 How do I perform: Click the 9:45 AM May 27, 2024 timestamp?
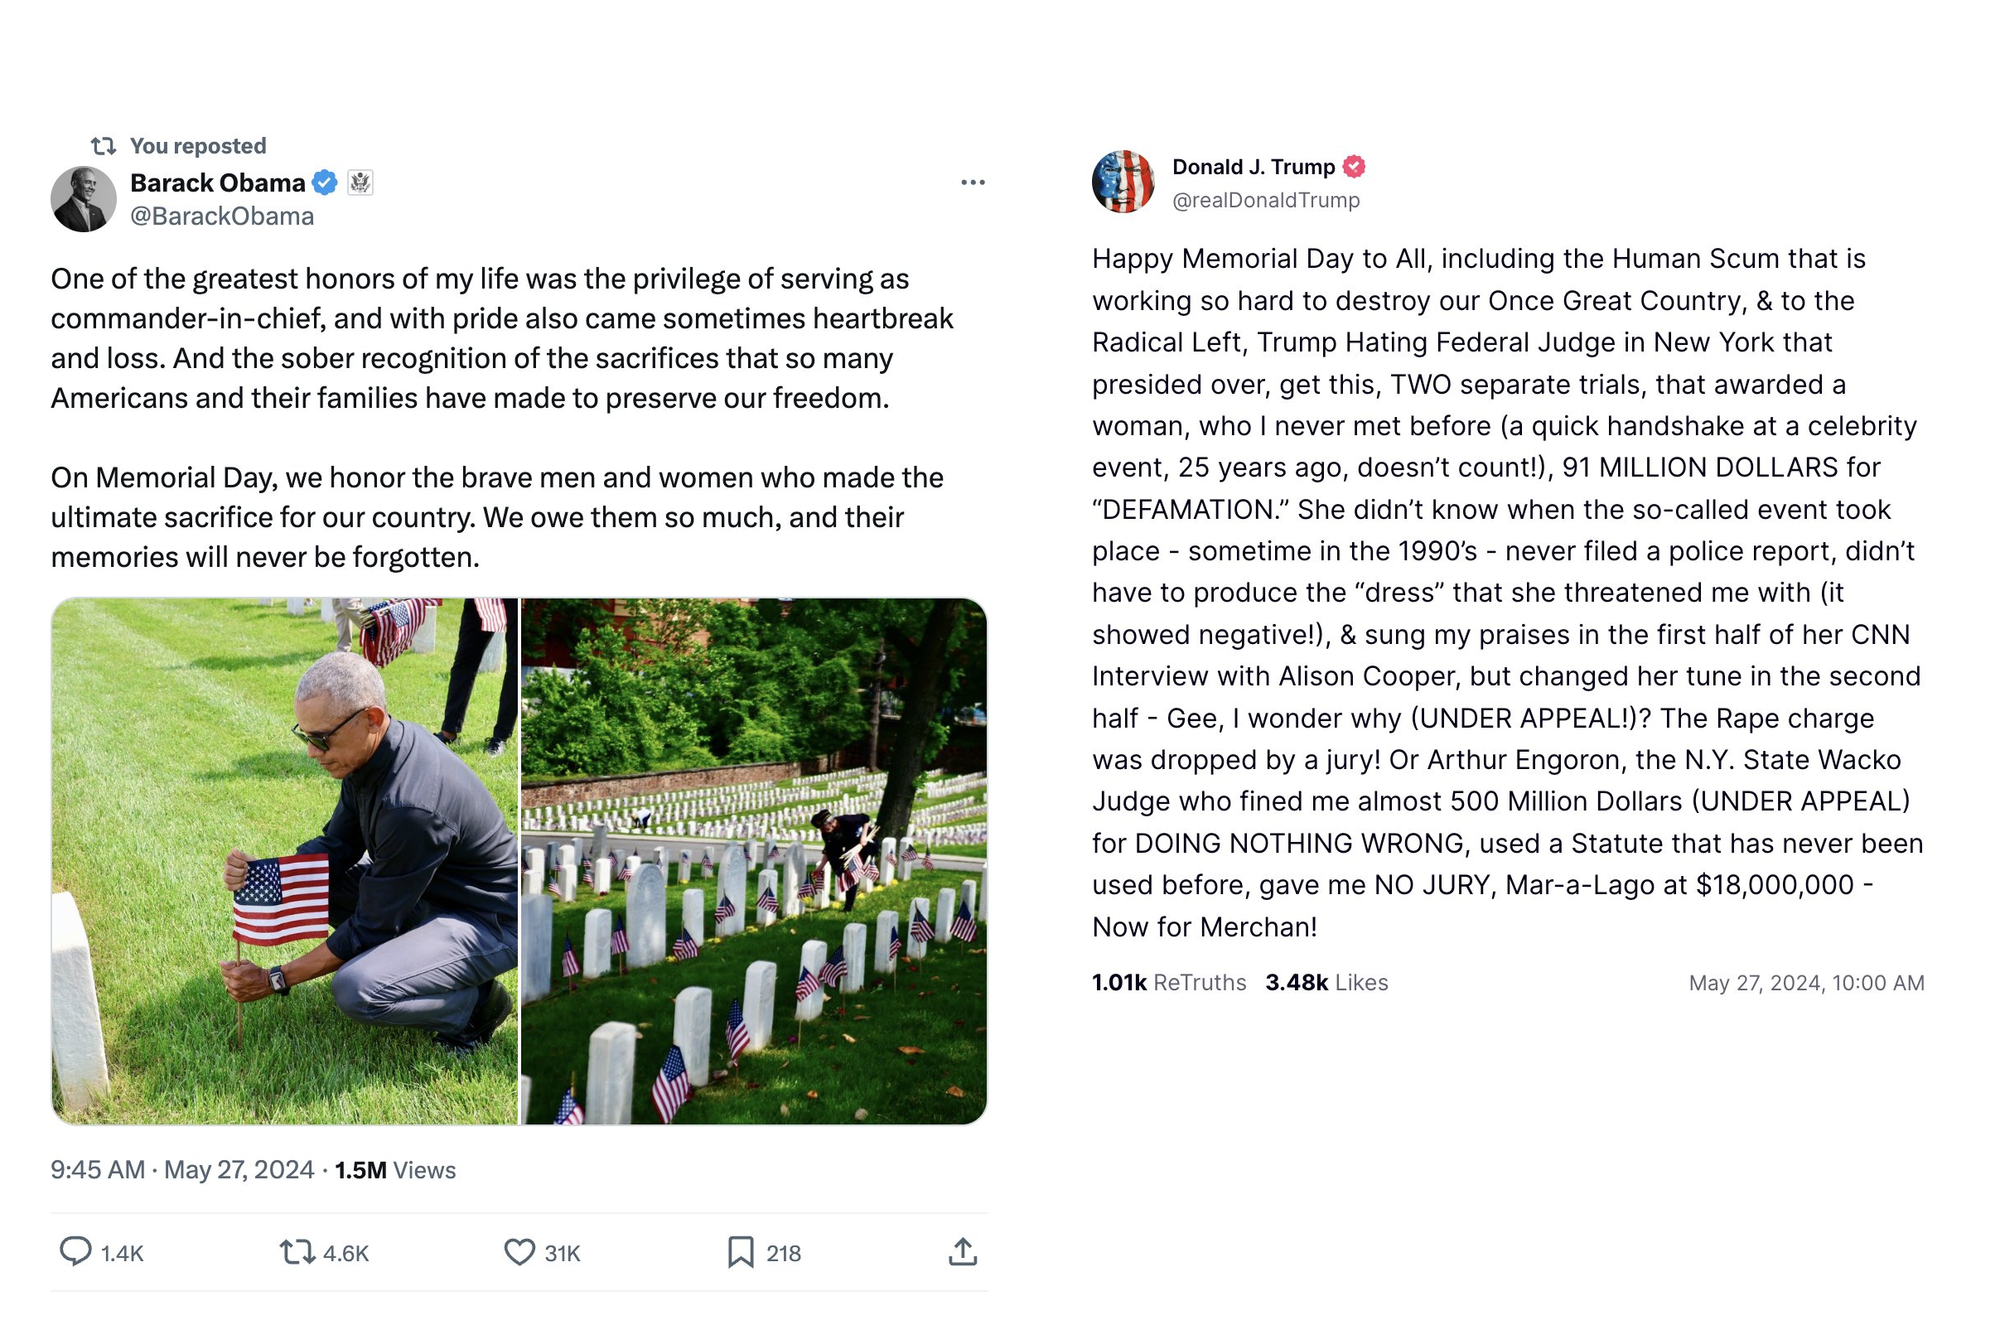(182, 1170)
